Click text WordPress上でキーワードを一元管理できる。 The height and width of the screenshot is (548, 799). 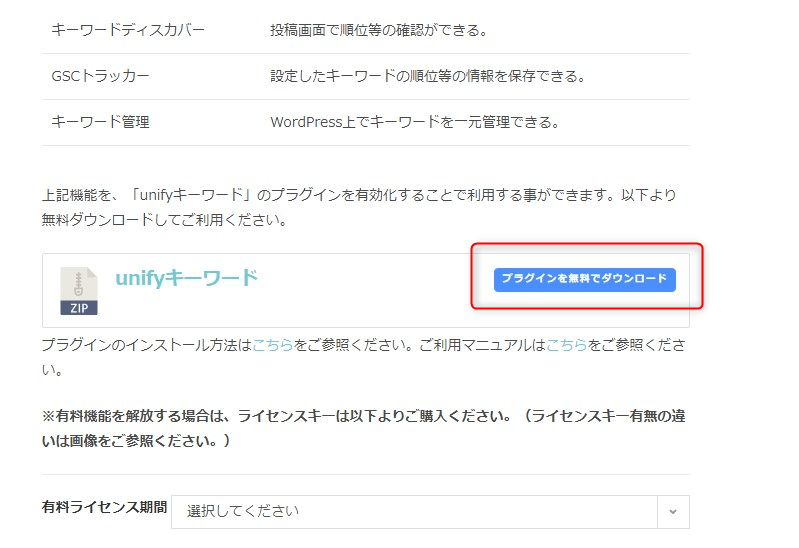(x=415, y=122)
